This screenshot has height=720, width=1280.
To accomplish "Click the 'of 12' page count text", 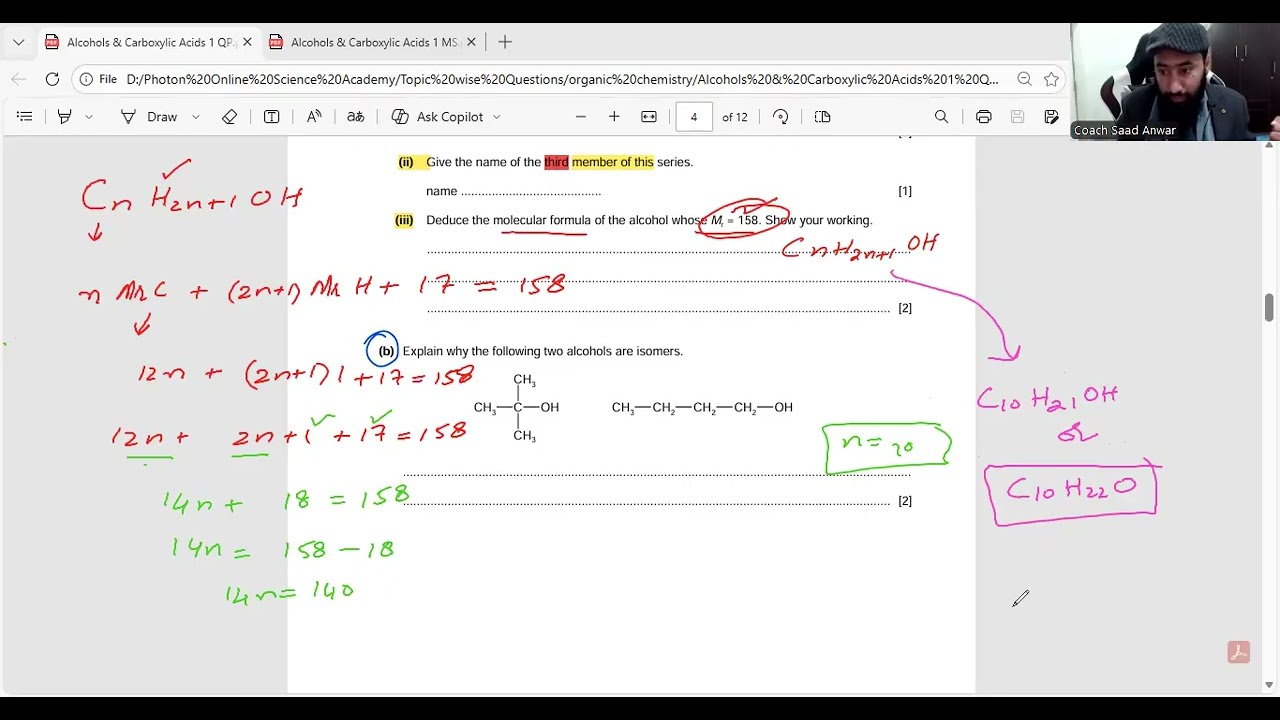I will tap(735, 117).
